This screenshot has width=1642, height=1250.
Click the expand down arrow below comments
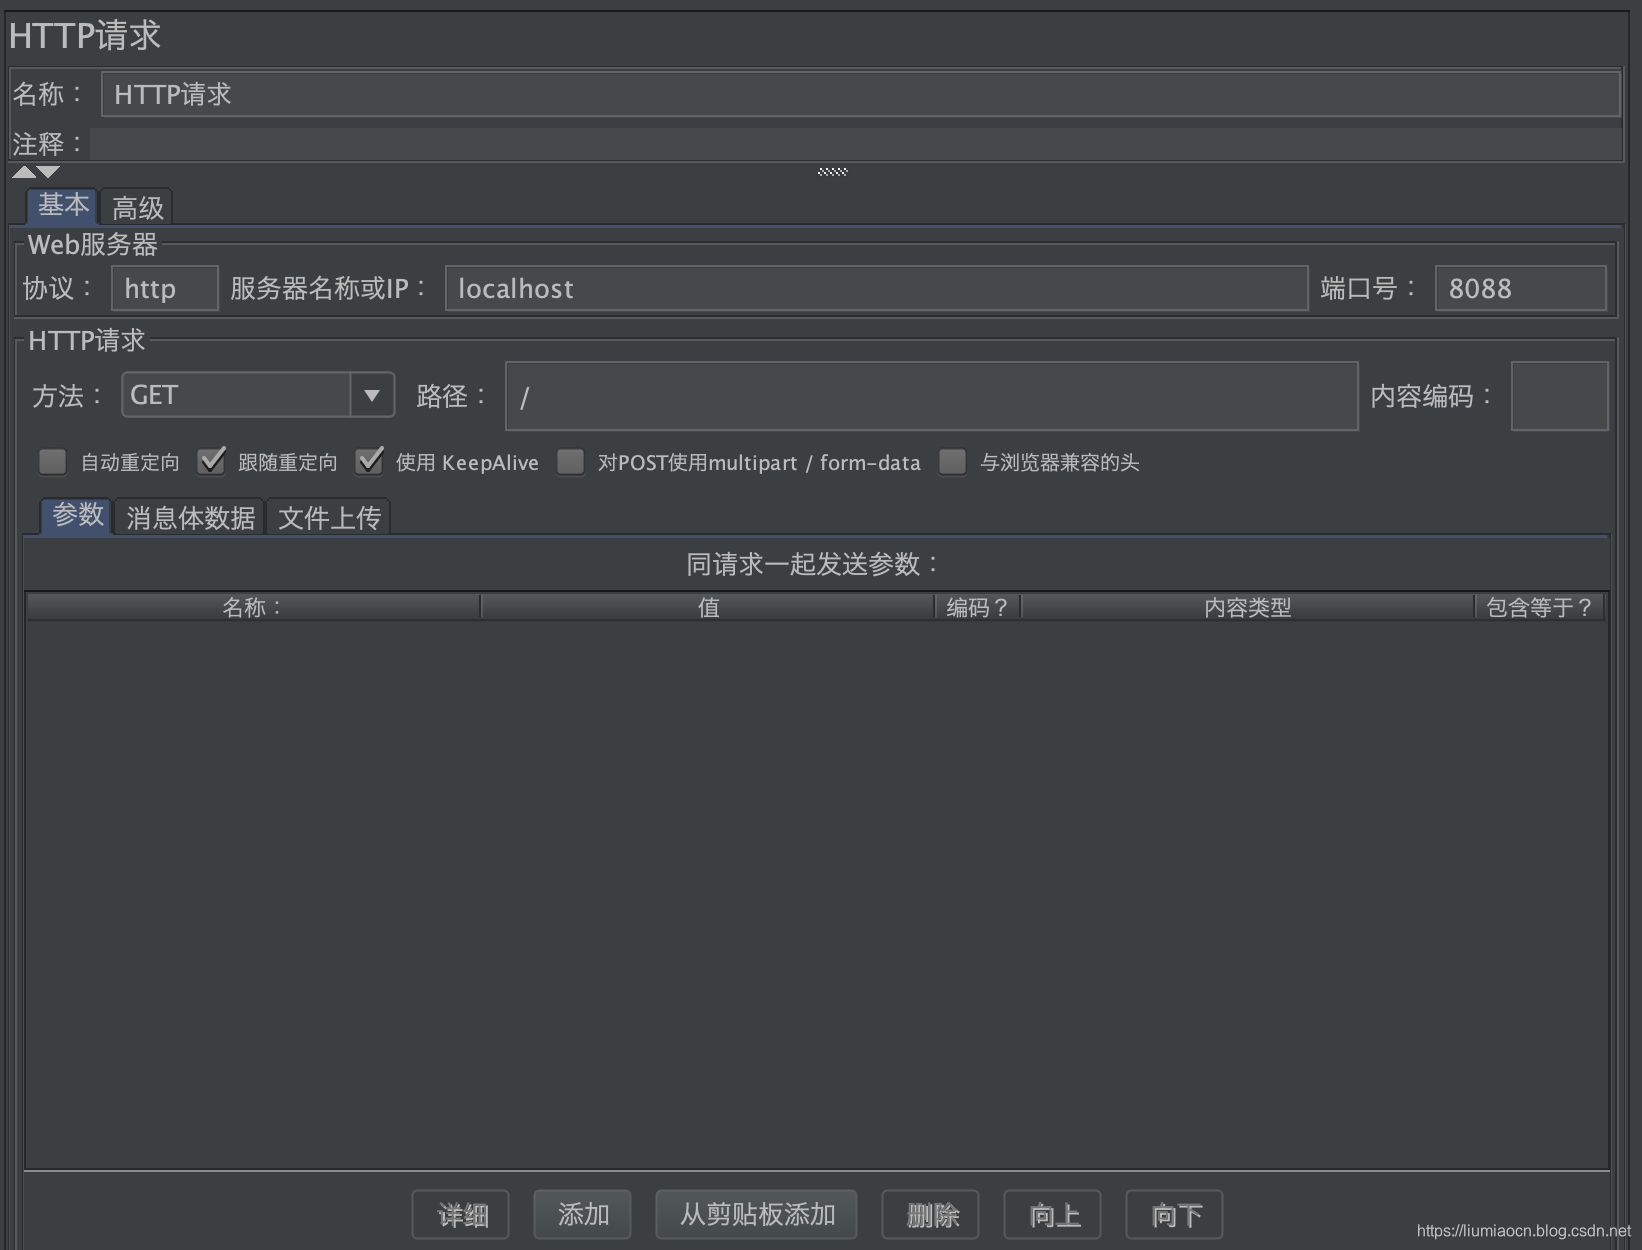pos(48,172)
